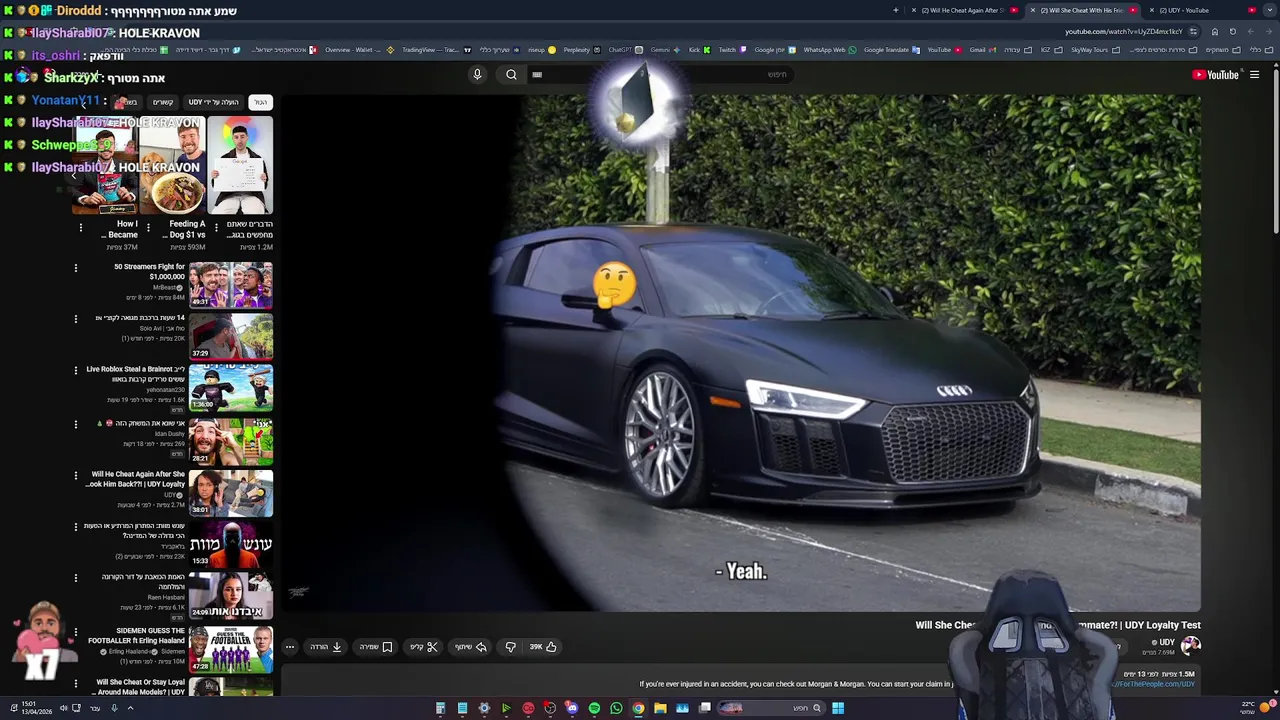Open options for '50 Streamers Fight' video
This screenshot has width=1280, height=720.
point(76,268)
